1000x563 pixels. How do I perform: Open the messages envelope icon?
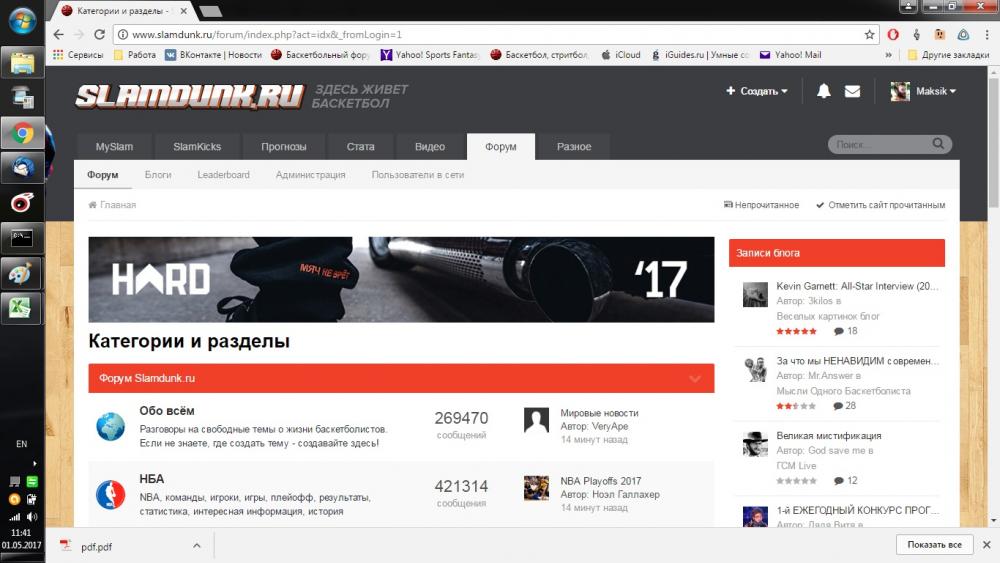coord(852,91)
